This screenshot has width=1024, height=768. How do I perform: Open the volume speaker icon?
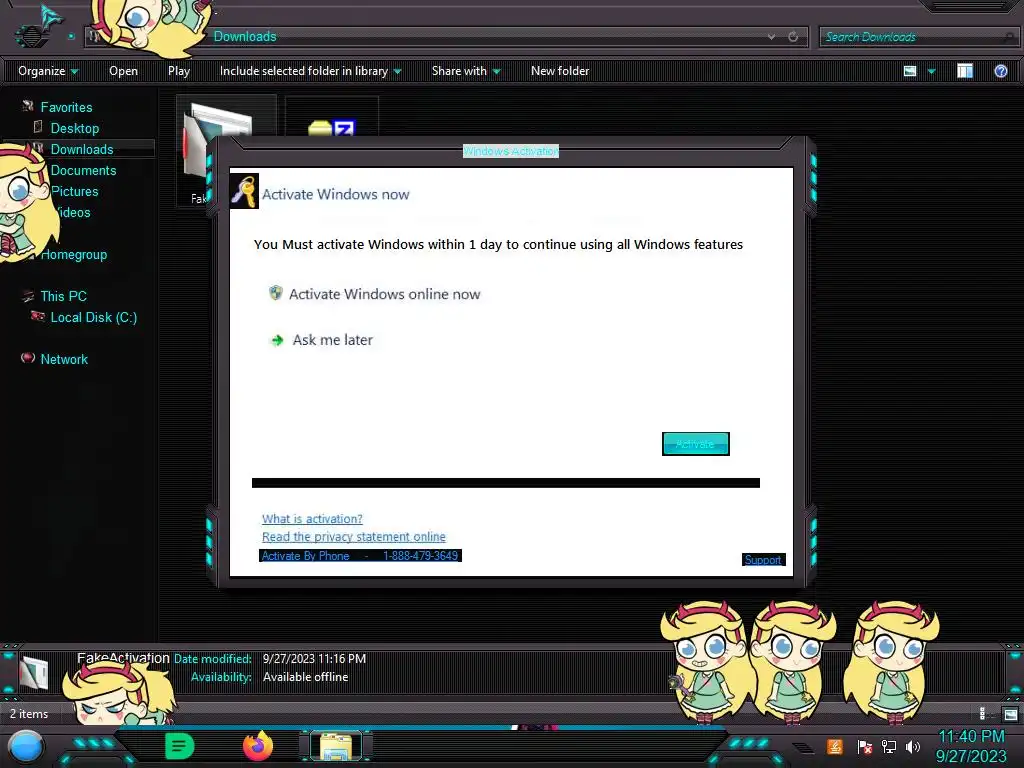913,746
